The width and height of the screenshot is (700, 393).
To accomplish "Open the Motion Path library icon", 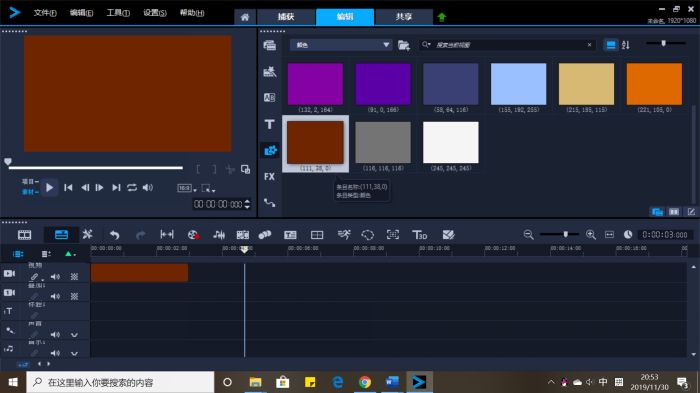I will (269, 203).
